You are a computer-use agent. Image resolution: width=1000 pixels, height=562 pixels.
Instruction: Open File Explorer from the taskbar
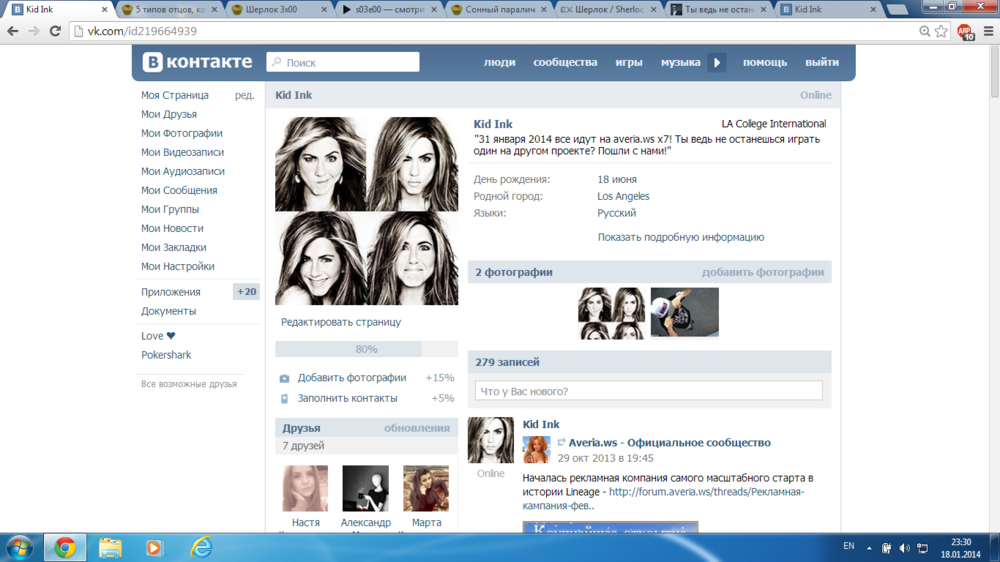coord(110,548)
